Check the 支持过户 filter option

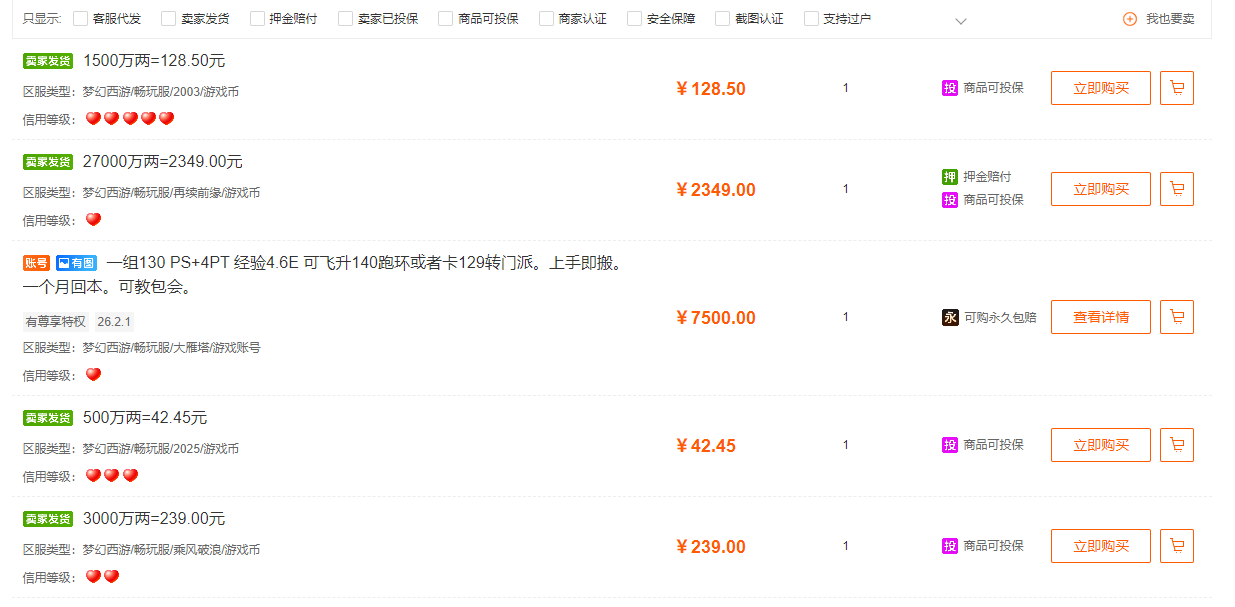(811, 17)
